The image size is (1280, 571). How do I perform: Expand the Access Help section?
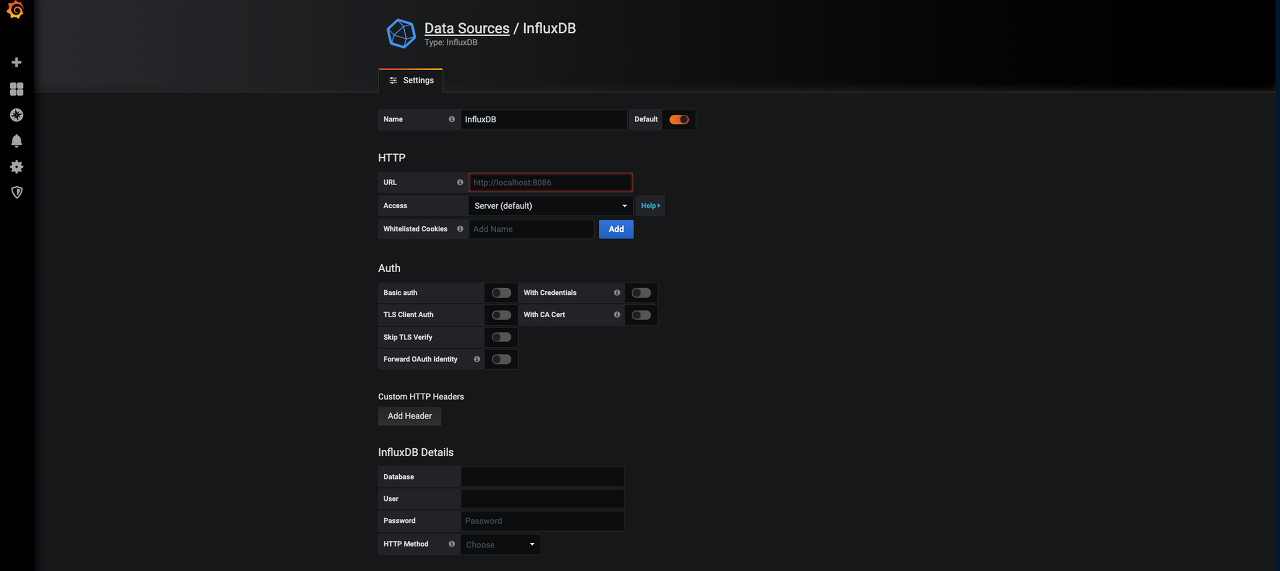click(x=651, y=206)
